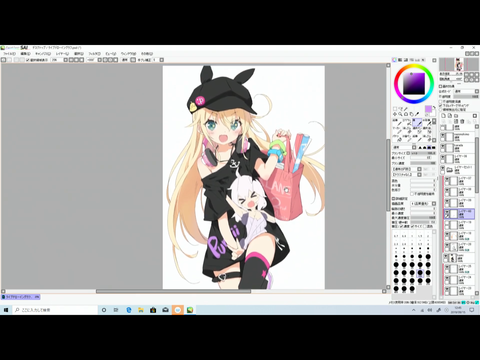Image resolution: width=480 pixels, height=360 pixels.
Task: Toggle keep opacity checkbox under blending sliders
Action: tap(412, 194)
